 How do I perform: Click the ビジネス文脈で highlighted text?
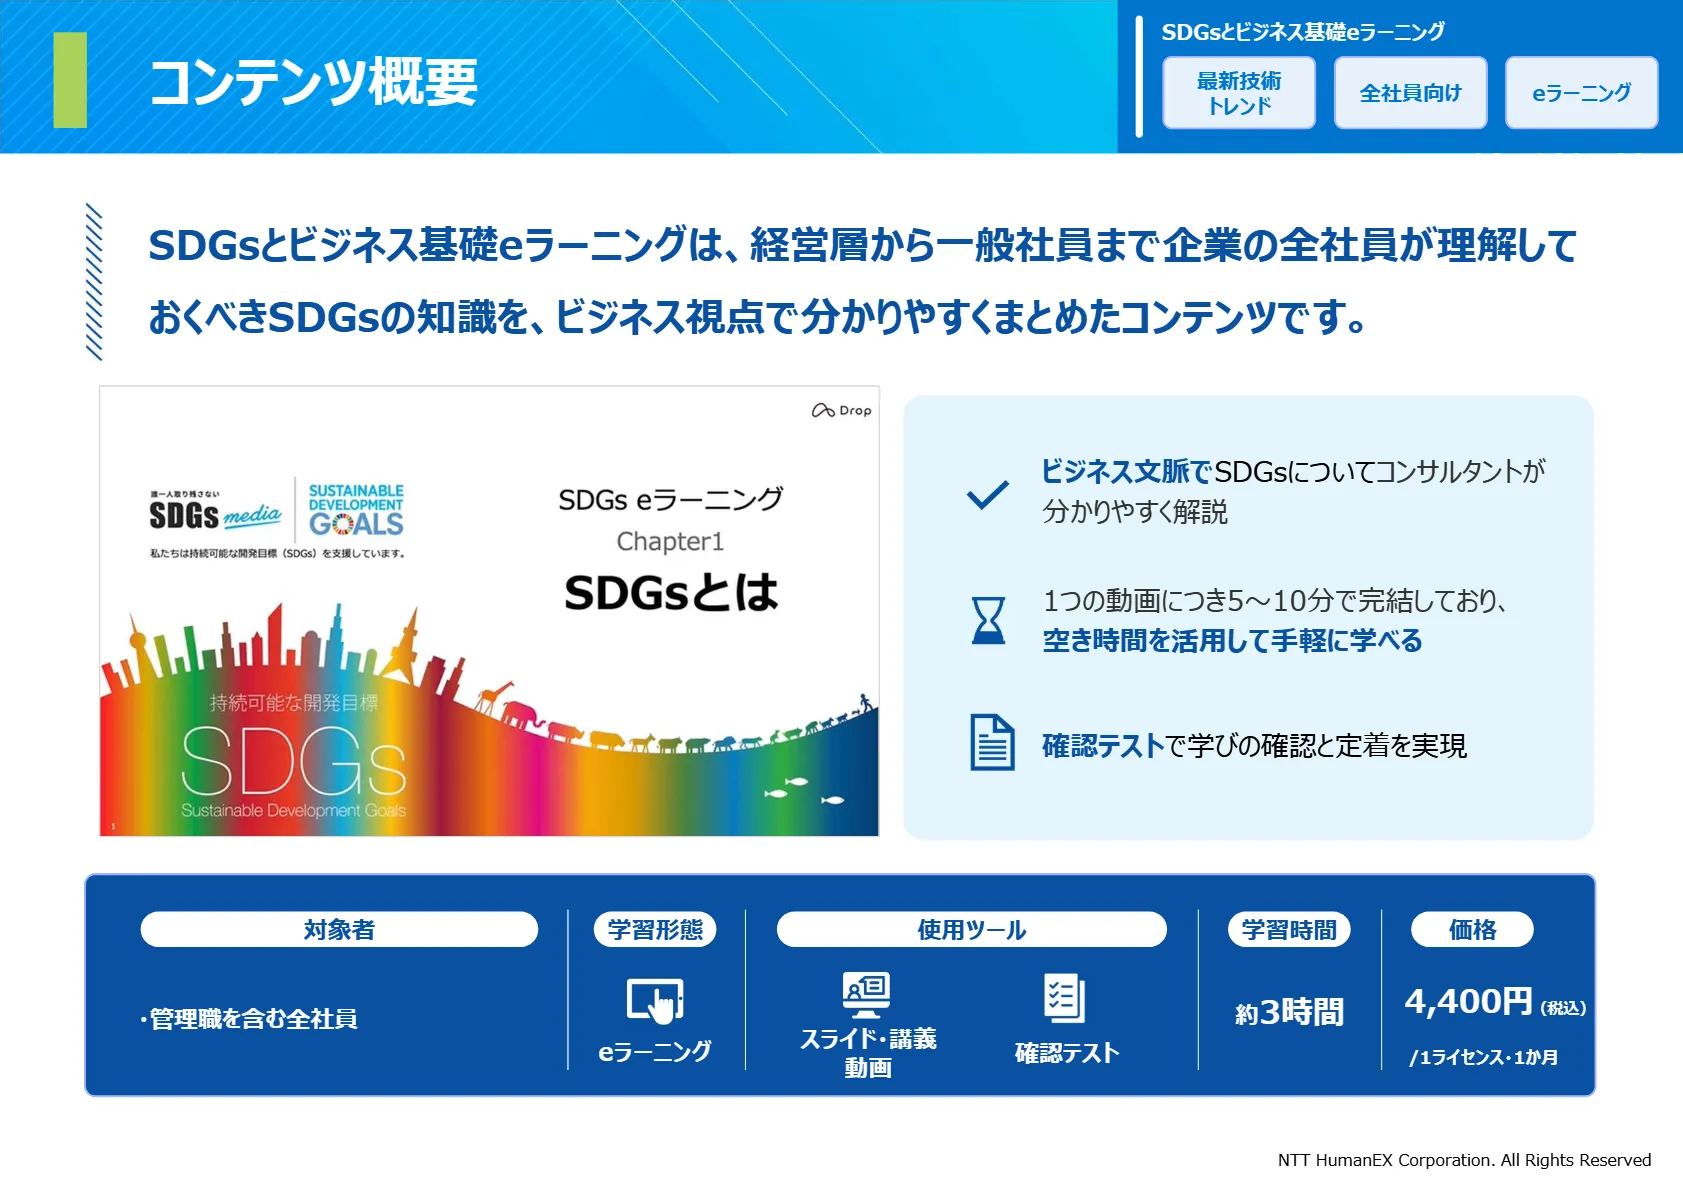[x=1127, y=471]
